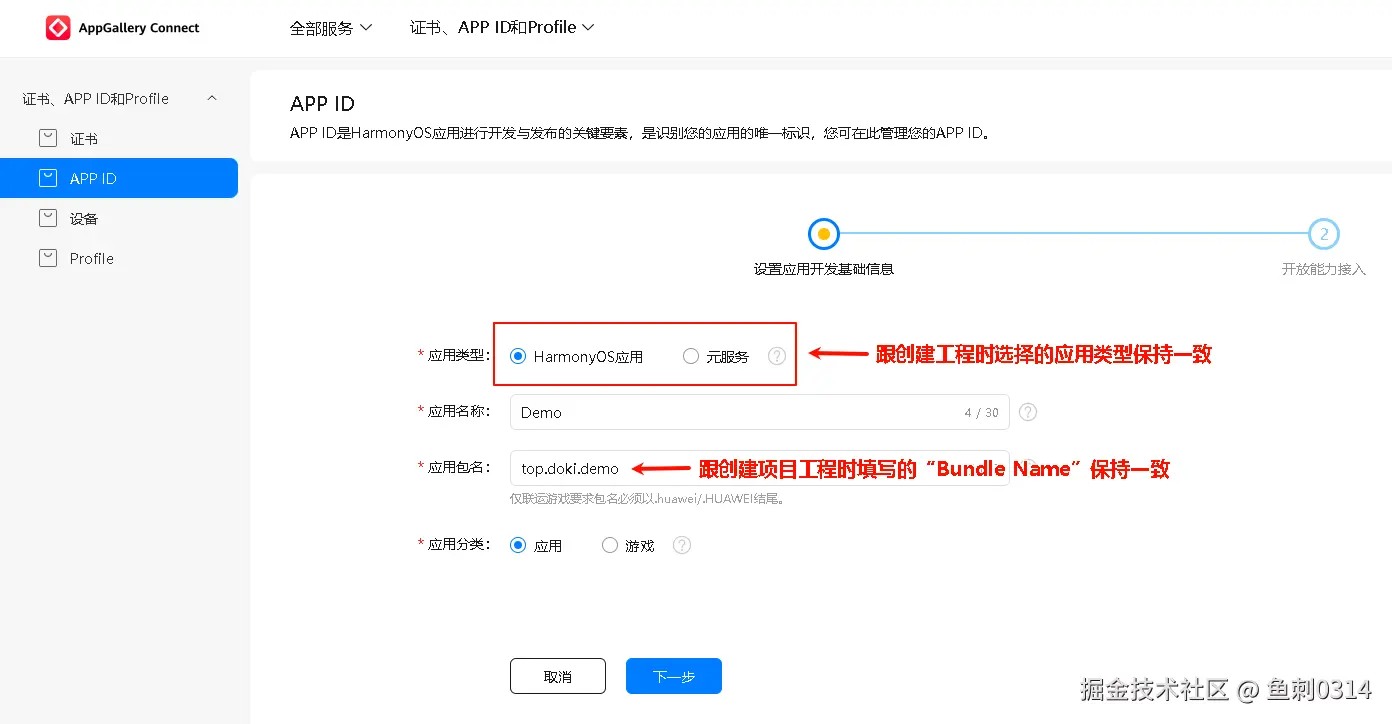
Task: Open the 证书、APP ID和Profile top dropdown
Action: pyautogui.click(x=502, y=28)
